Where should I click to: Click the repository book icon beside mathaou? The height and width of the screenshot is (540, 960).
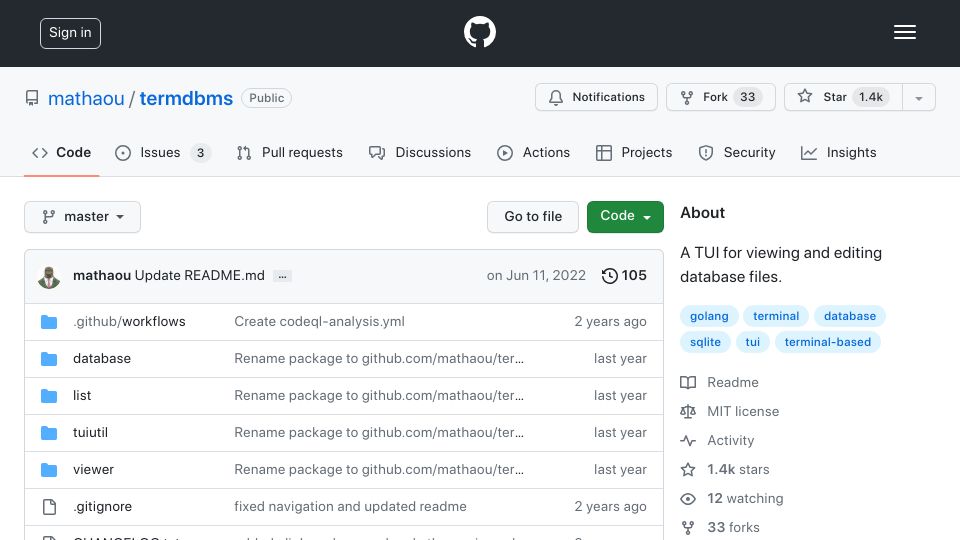(32, 98)
